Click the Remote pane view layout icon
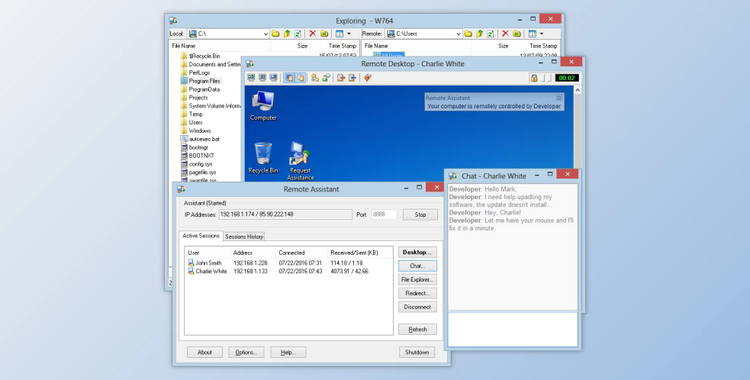The height and width of the screenshot is (380, 750). (x=532, y=34)
